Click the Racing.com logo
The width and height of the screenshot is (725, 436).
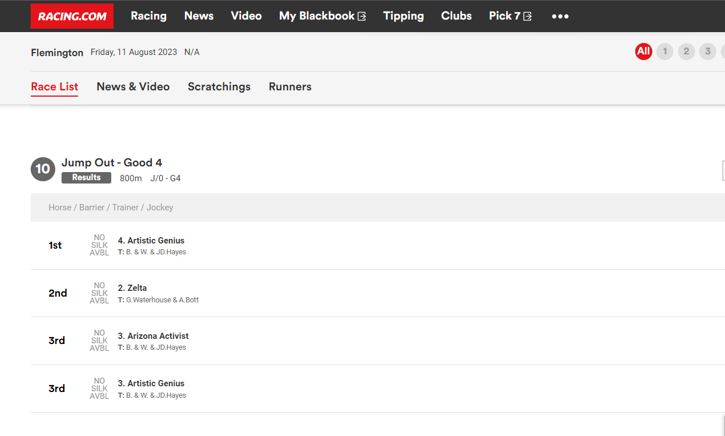point(72,16)
